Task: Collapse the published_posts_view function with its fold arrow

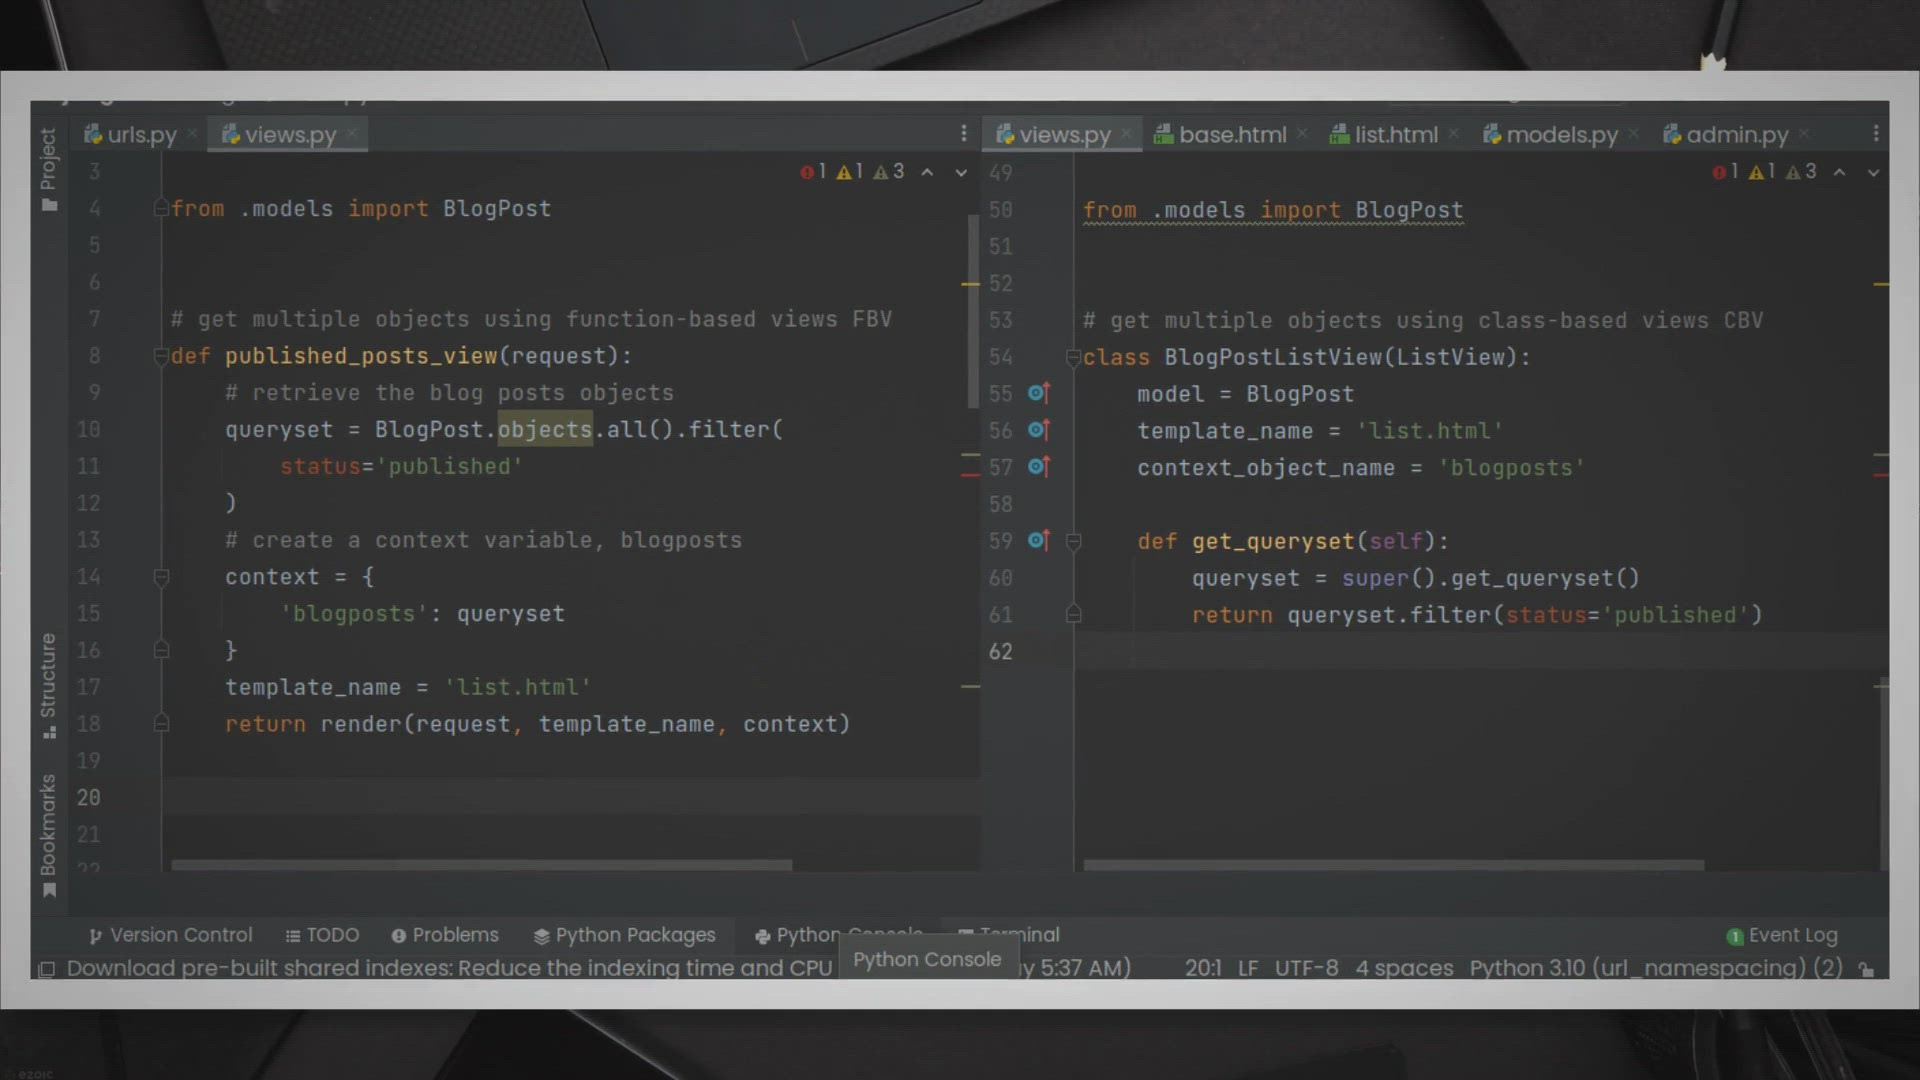Action: click(x=161, y=355)
